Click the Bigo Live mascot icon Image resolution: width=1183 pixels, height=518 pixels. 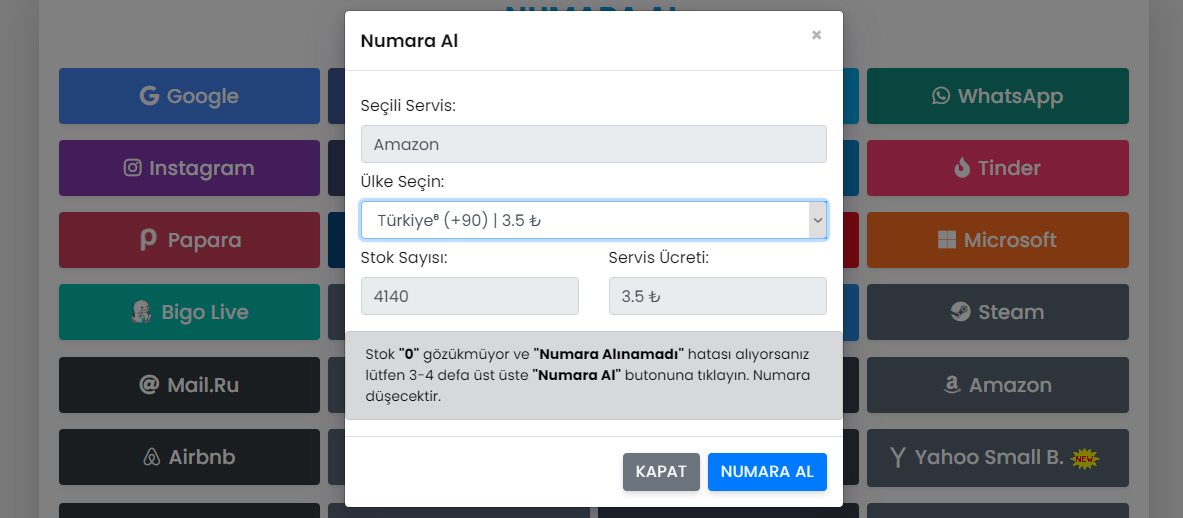click(x=141, y=311)
